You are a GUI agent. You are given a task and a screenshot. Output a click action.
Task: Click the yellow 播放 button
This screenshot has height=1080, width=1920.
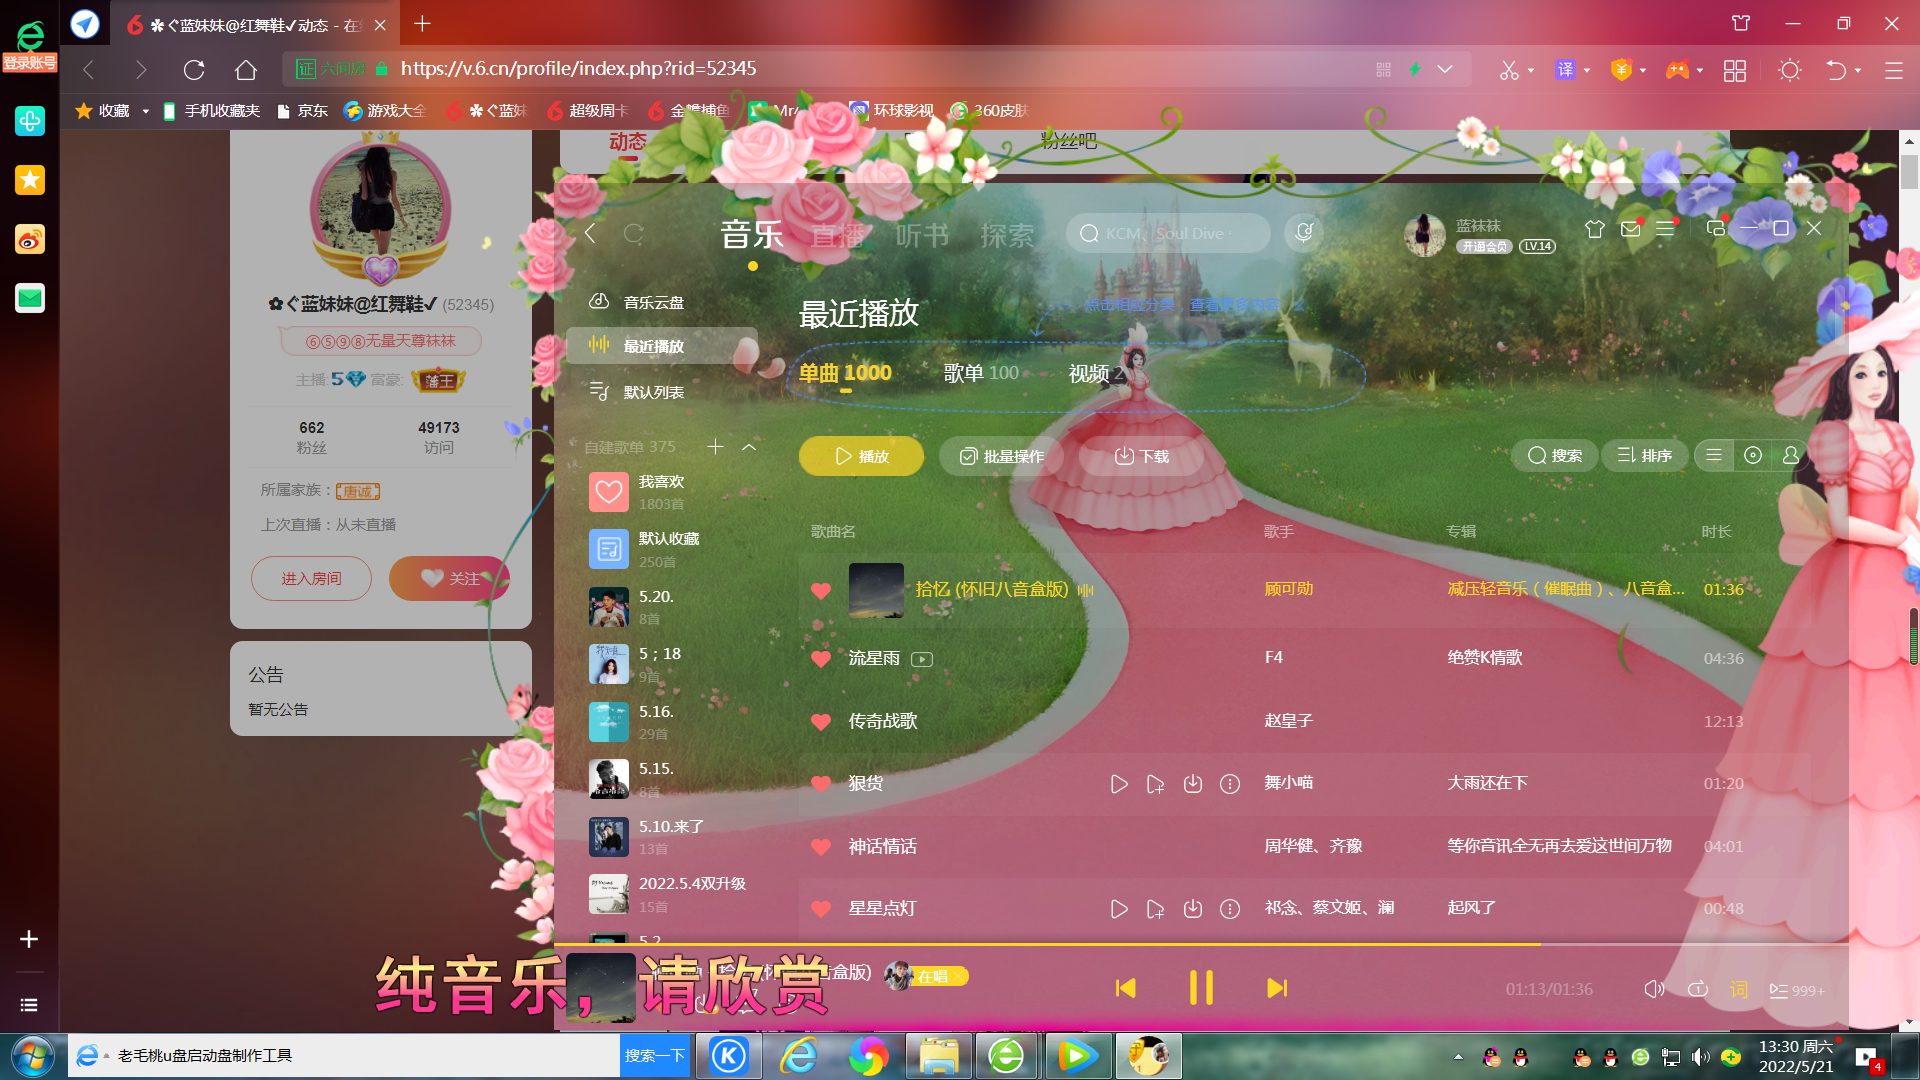click(861, 456)
